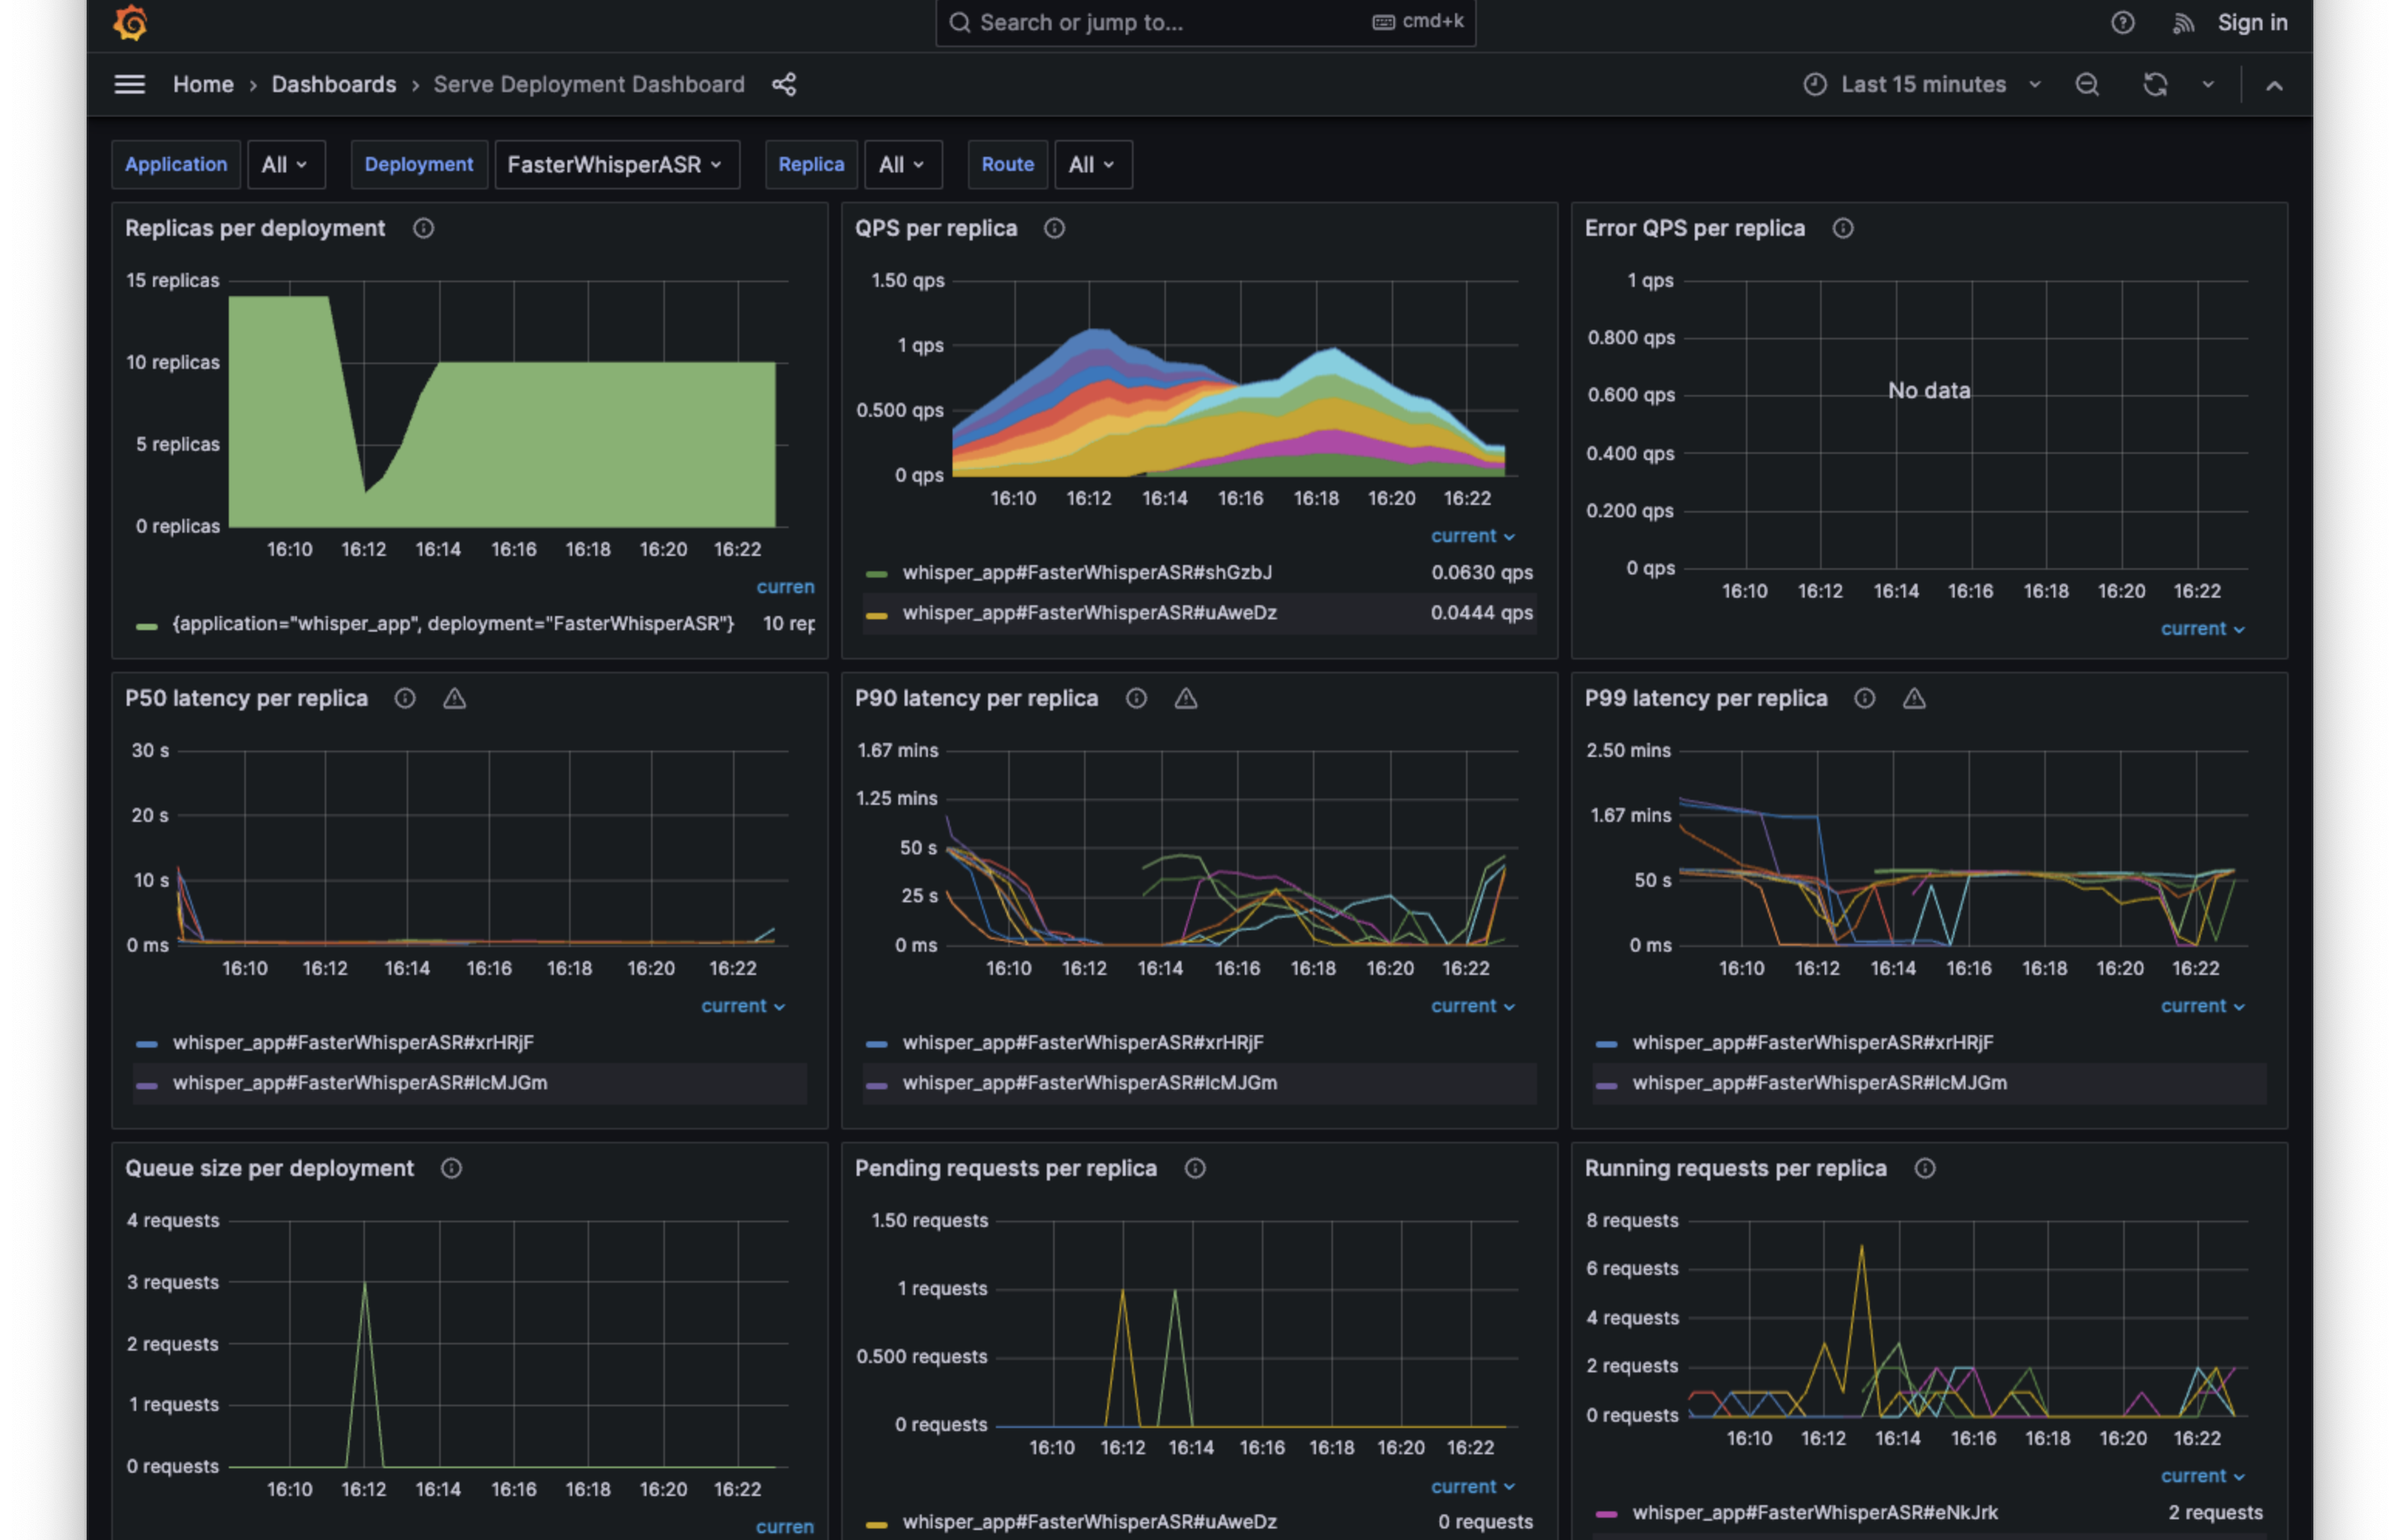Click the news RSS feed icon
The width and height of the screenshot is (2400, 1540).
pyautogui.click(x=2183, y=23)
